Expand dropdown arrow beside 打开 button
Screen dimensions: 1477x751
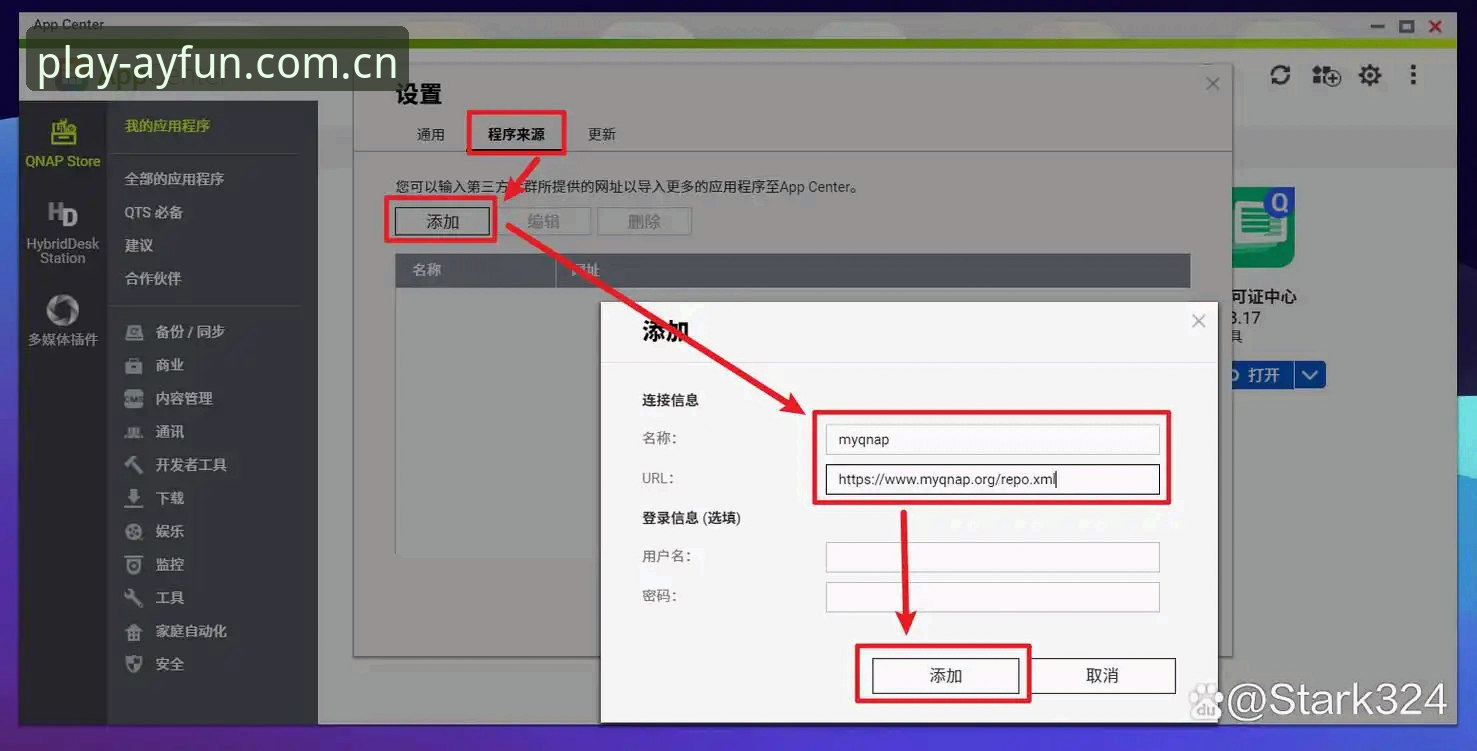(x=1311, y=375)
